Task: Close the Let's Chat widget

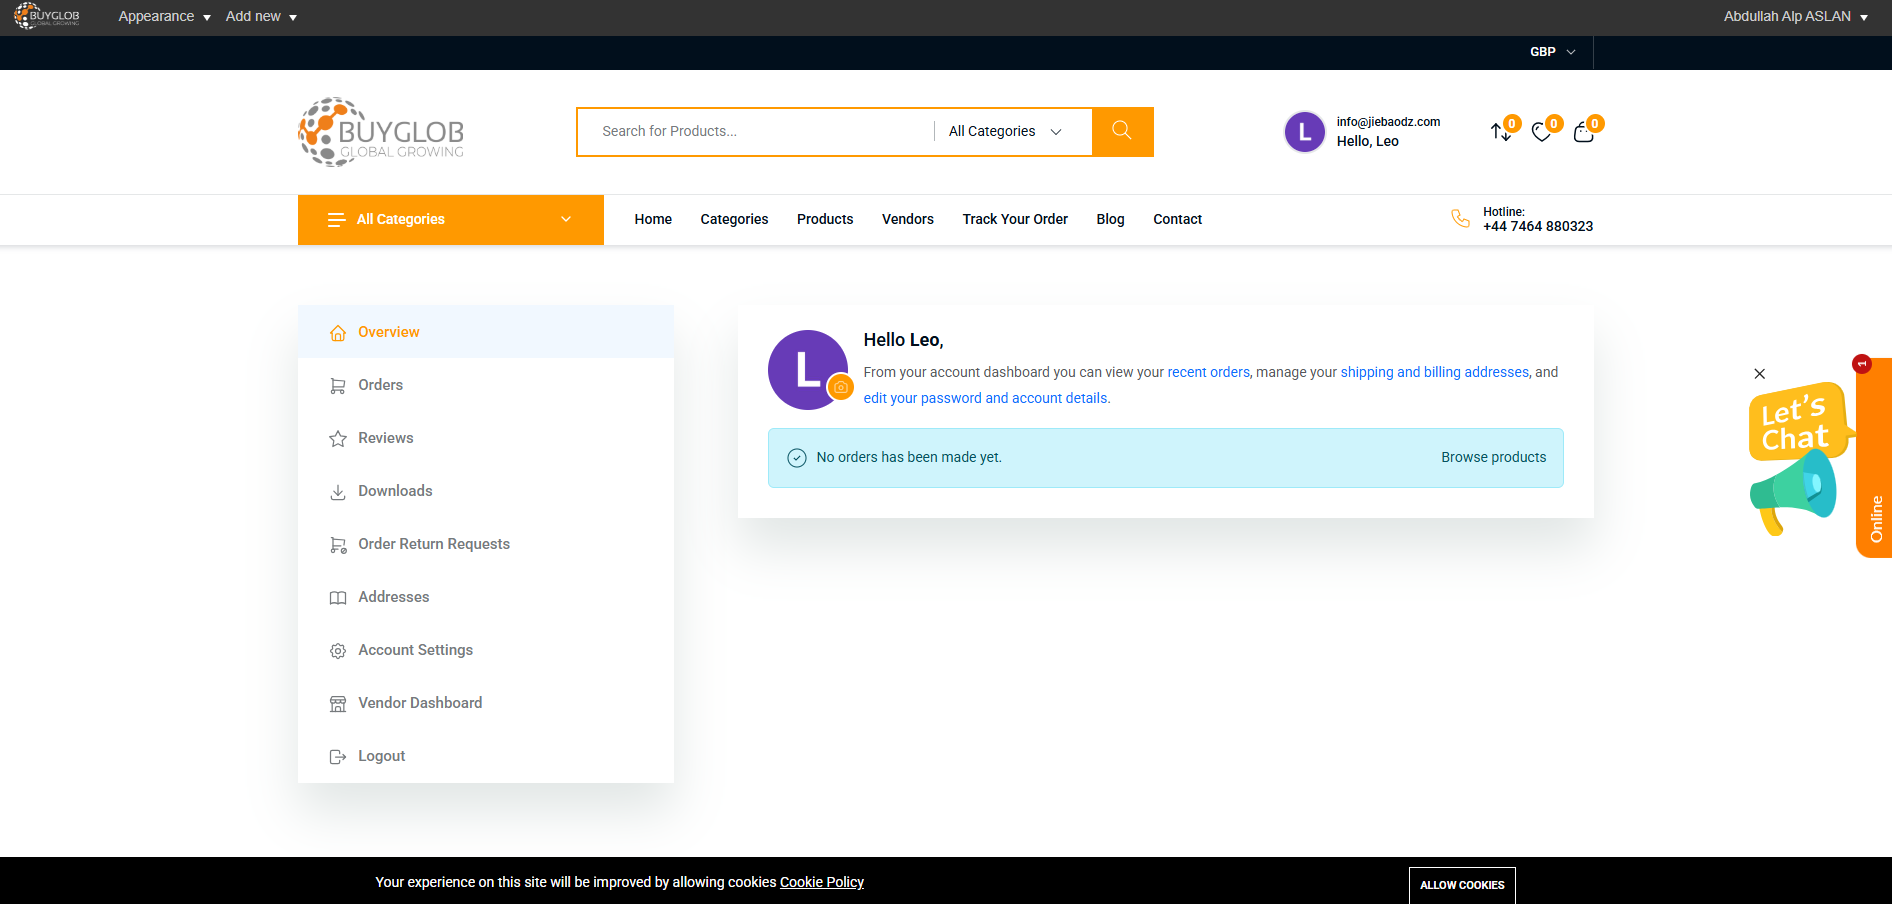Action: click(1760, 374)
